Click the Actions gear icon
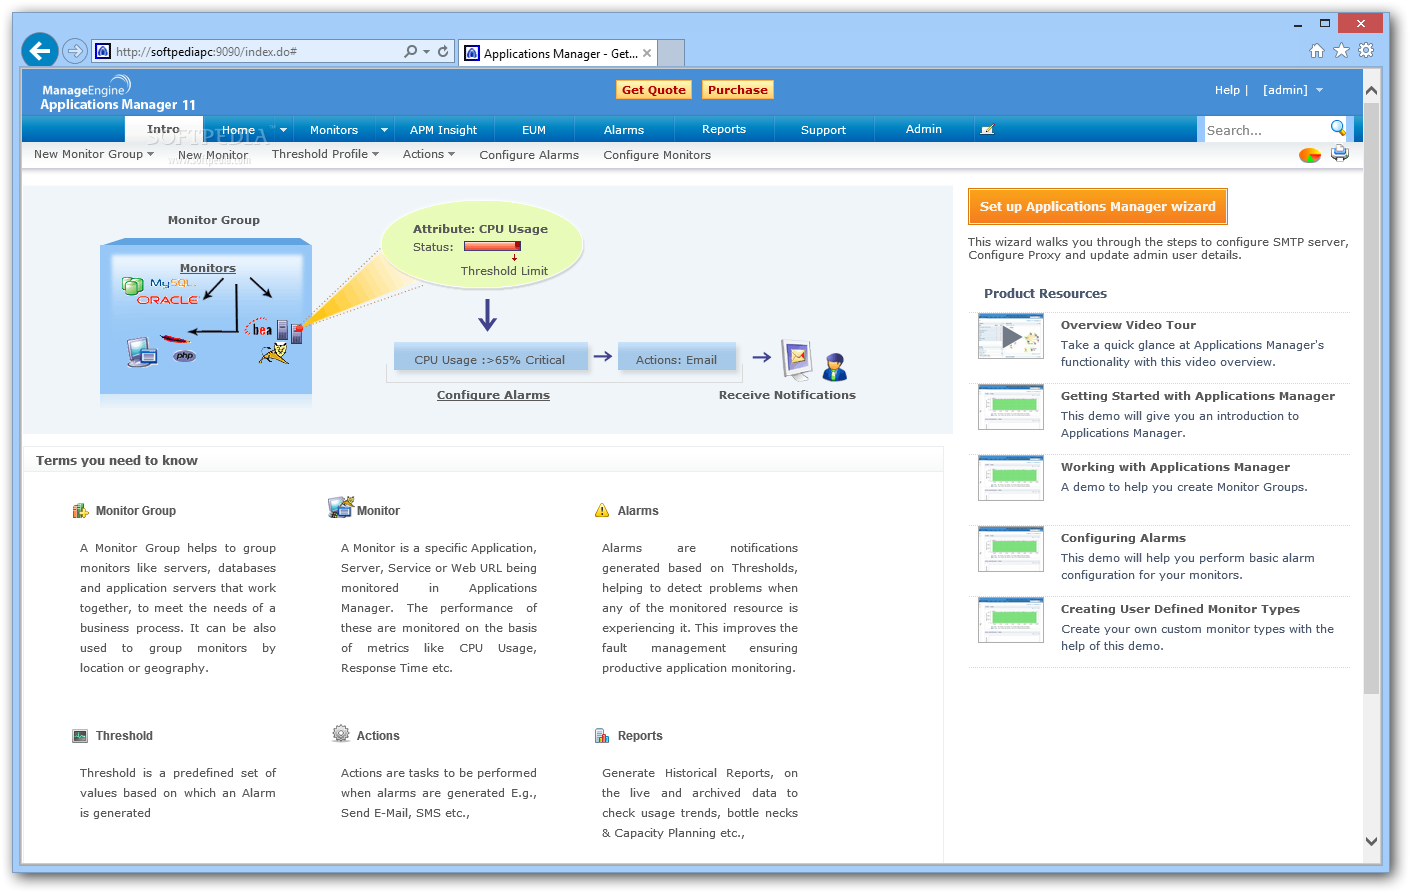Screen dimensions: 1410x893 coord(341,734)
